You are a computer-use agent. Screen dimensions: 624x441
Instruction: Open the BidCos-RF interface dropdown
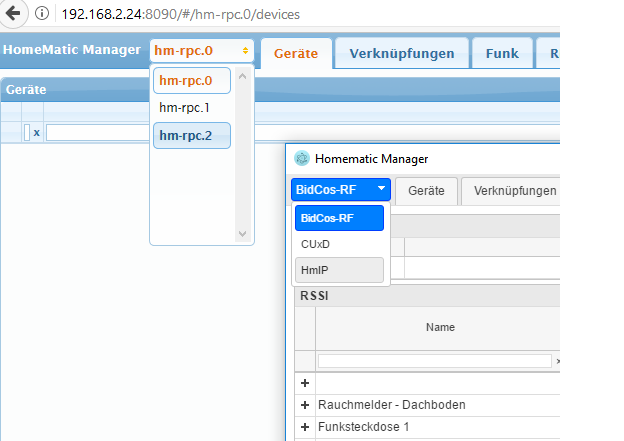[341, 189]
